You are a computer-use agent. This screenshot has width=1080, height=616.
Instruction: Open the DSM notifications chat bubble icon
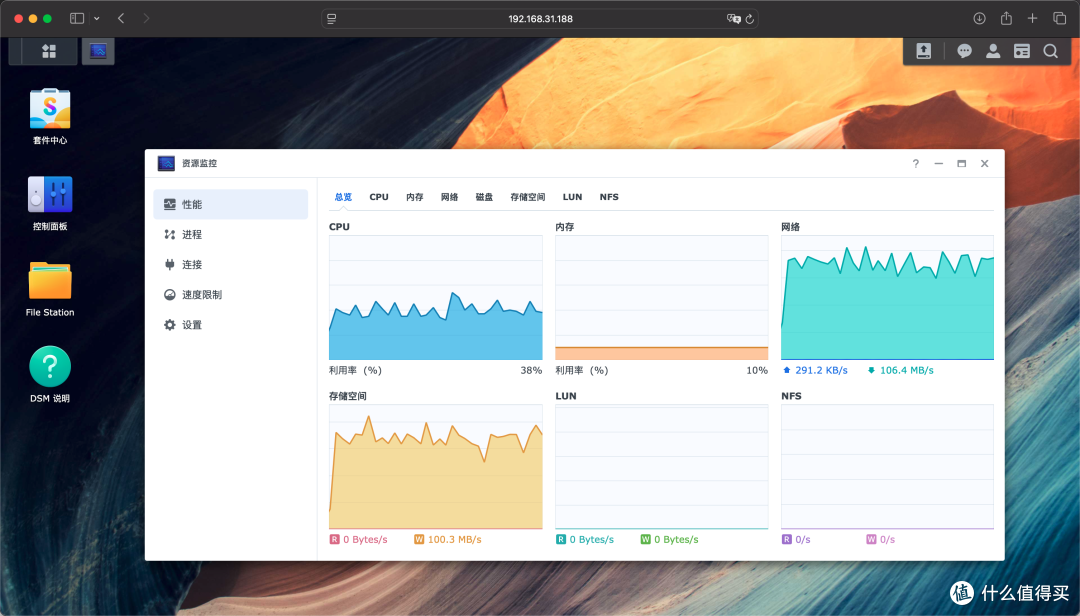point(964,51)
